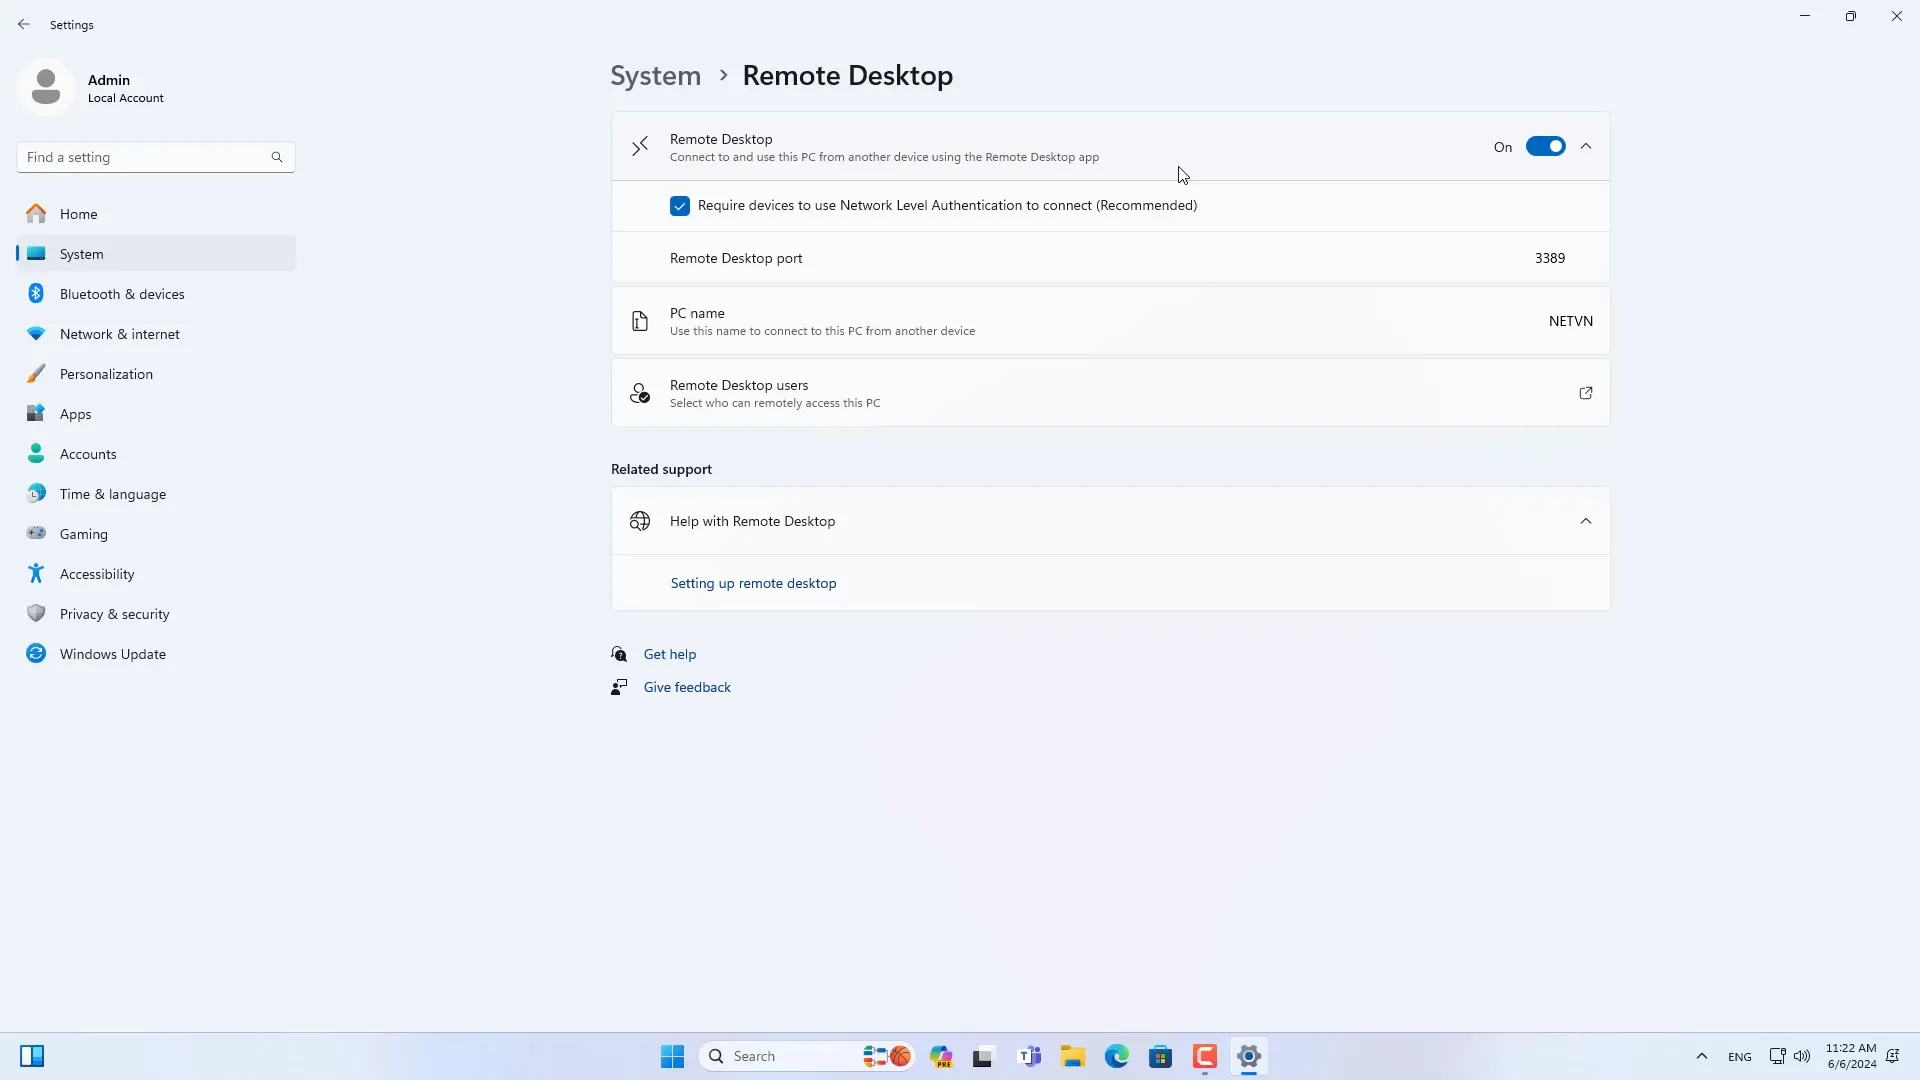This screenshot has height=1080, width=1920.
Task: Enable Network Level Authentication checkbox
Action: tap(680, 206)
